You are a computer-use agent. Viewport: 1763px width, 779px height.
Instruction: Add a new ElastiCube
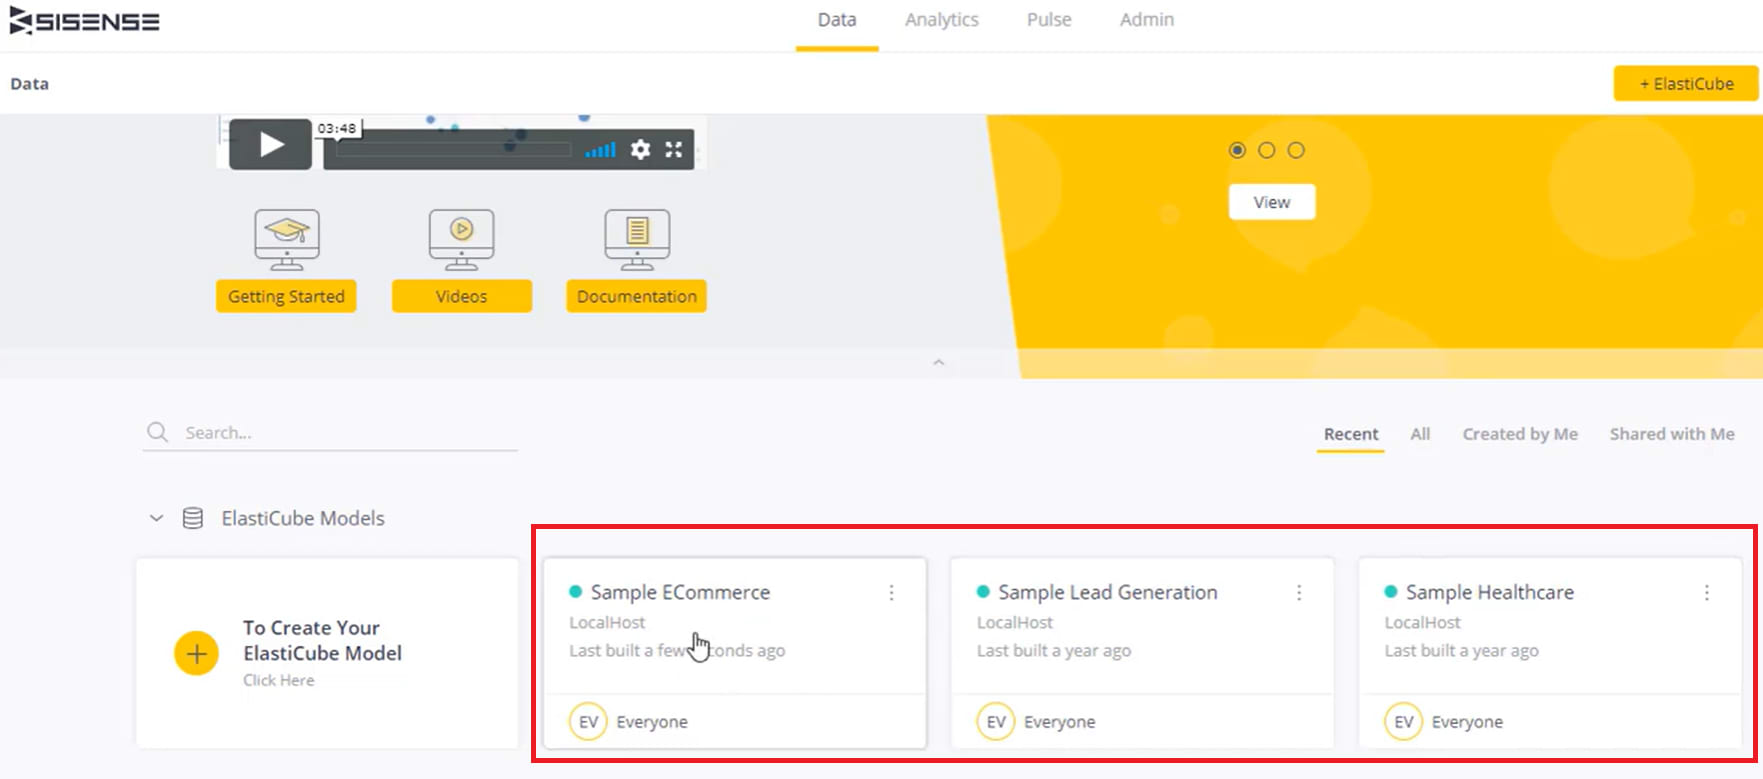tap(1686, 84)
